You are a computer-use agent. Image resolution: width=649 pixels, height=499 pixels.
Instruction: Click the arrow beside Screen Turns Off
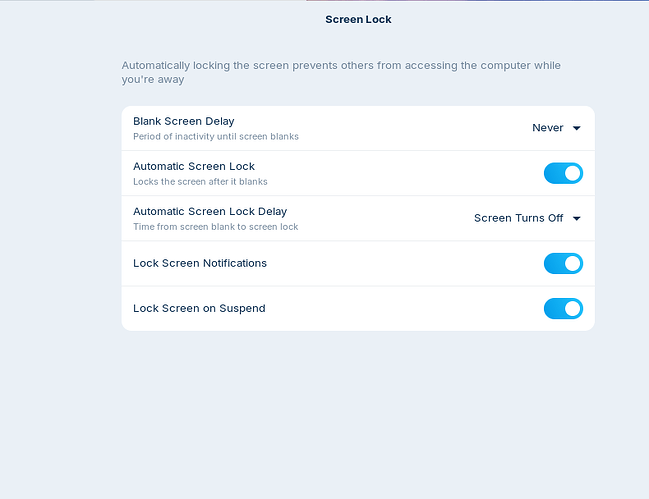(577, 218)
